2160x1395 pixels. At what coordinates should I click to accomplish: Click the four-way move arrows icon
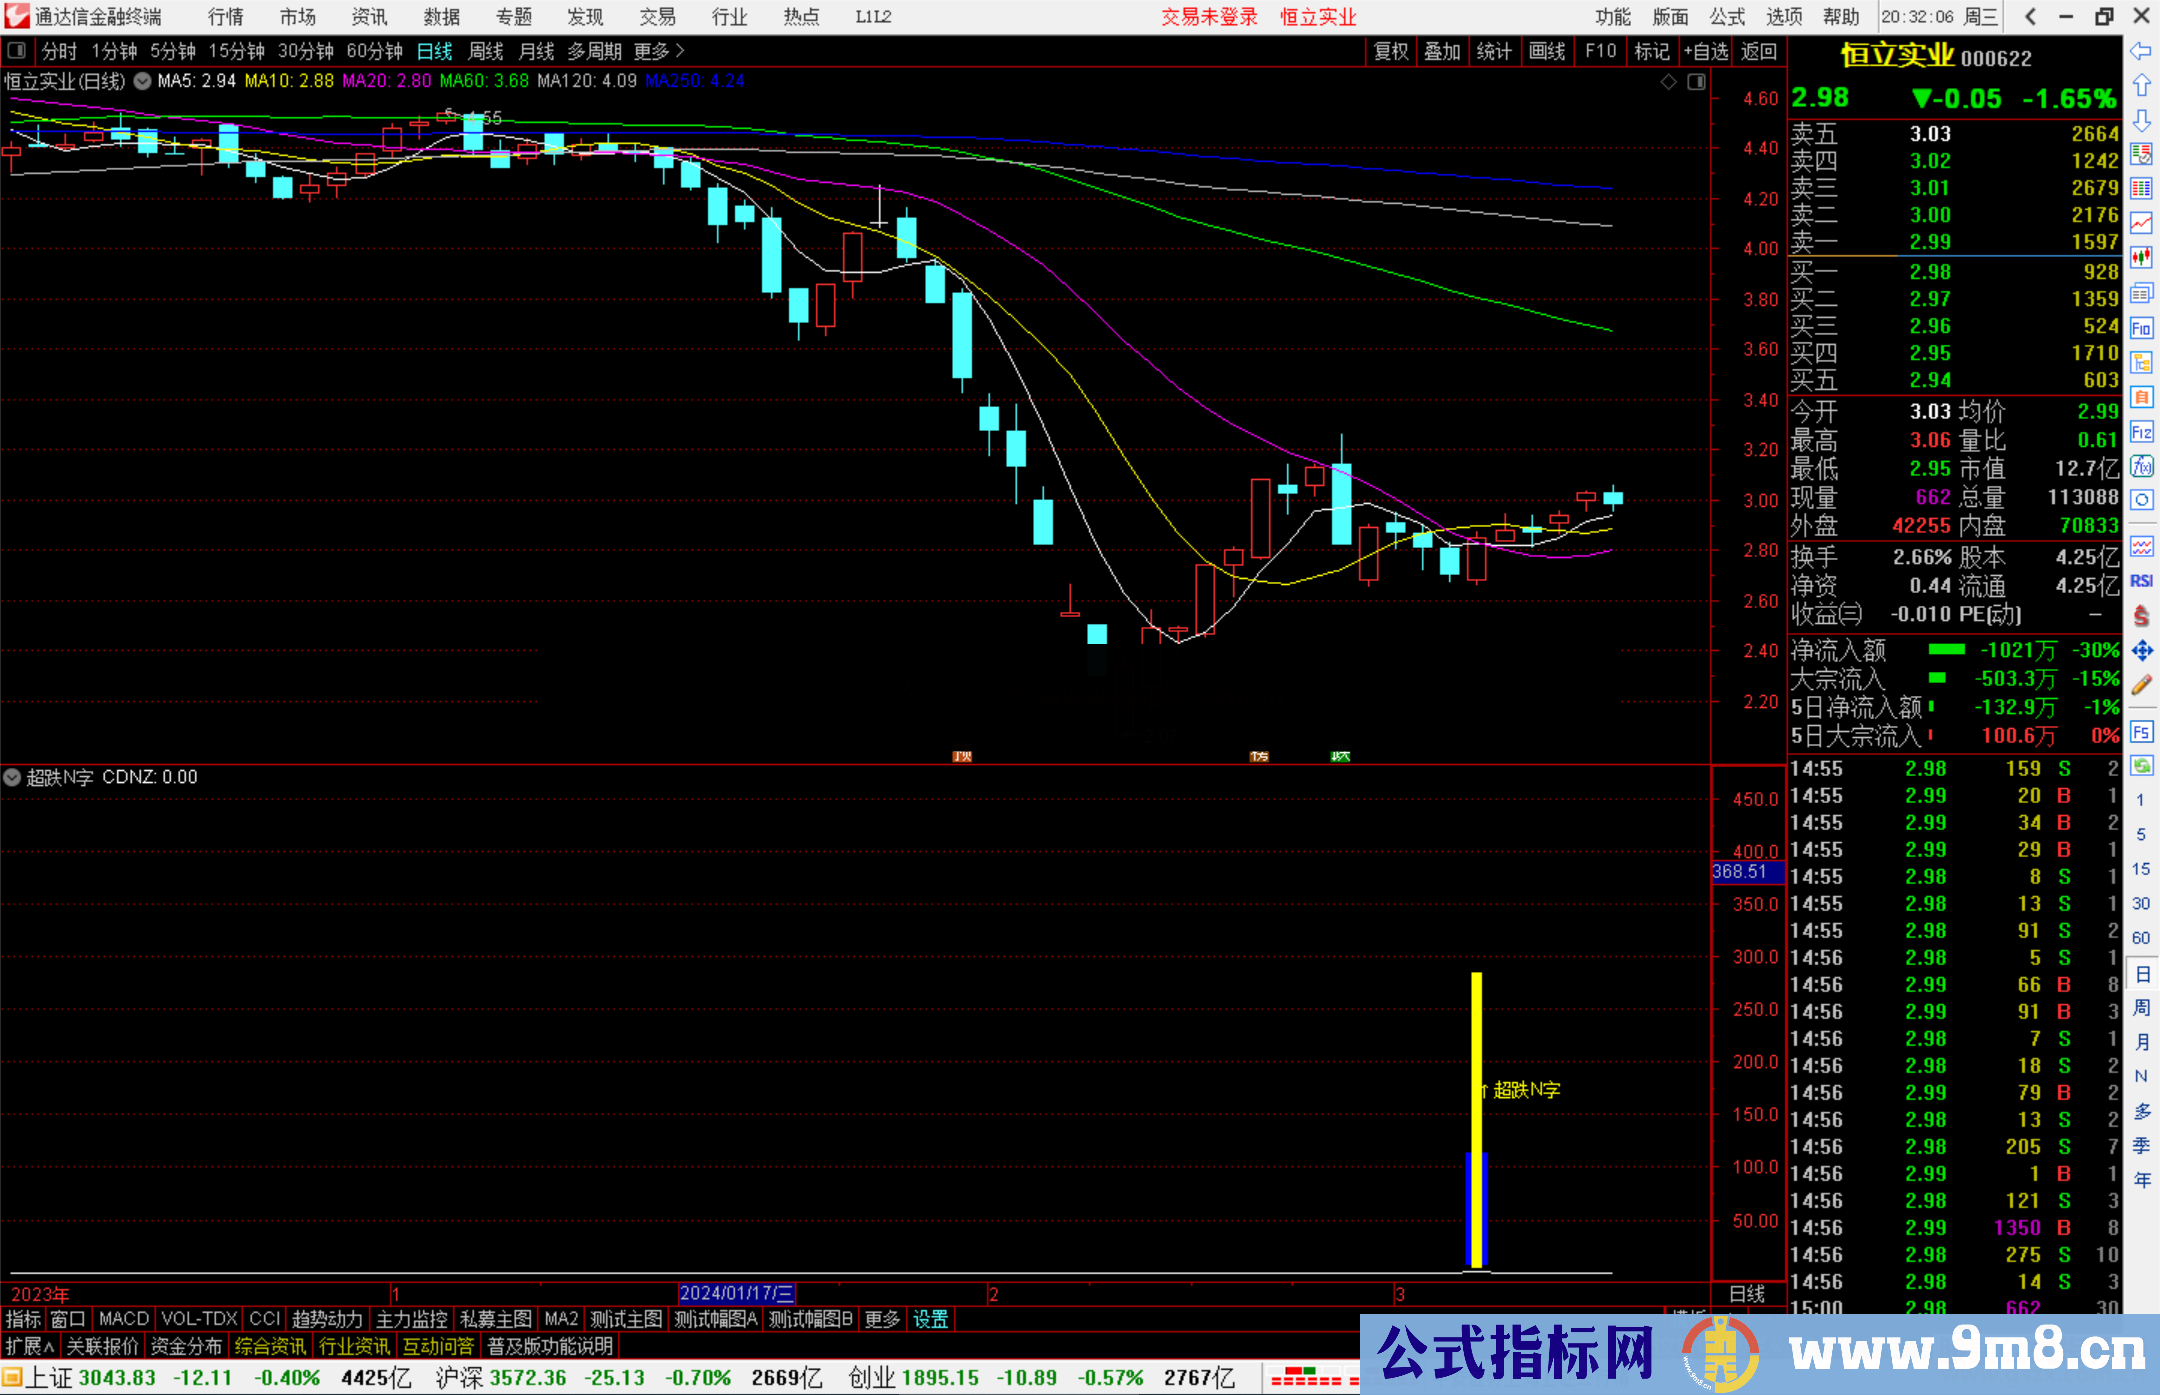click(2141, 651)
